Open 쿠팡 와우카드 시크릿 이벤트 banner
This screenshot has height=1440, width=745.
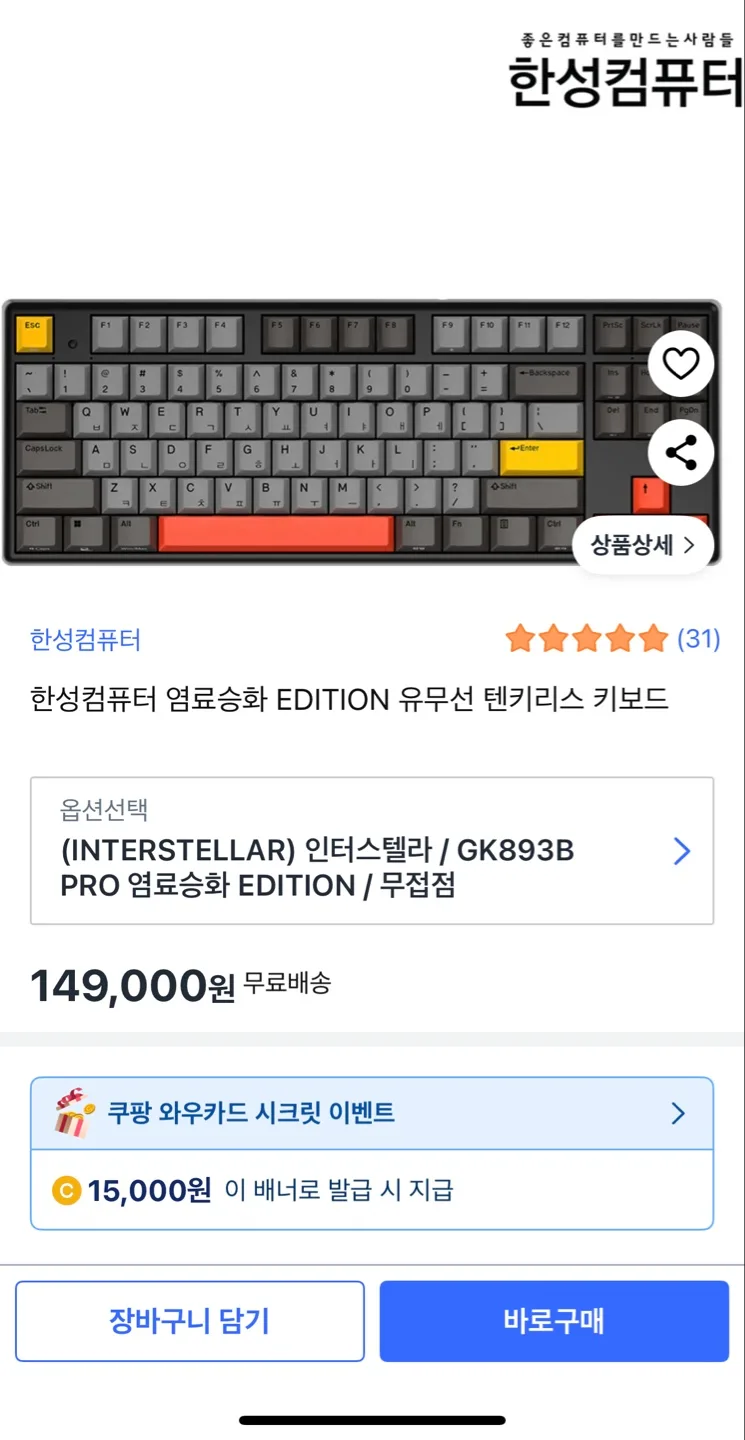point(372,1113)
